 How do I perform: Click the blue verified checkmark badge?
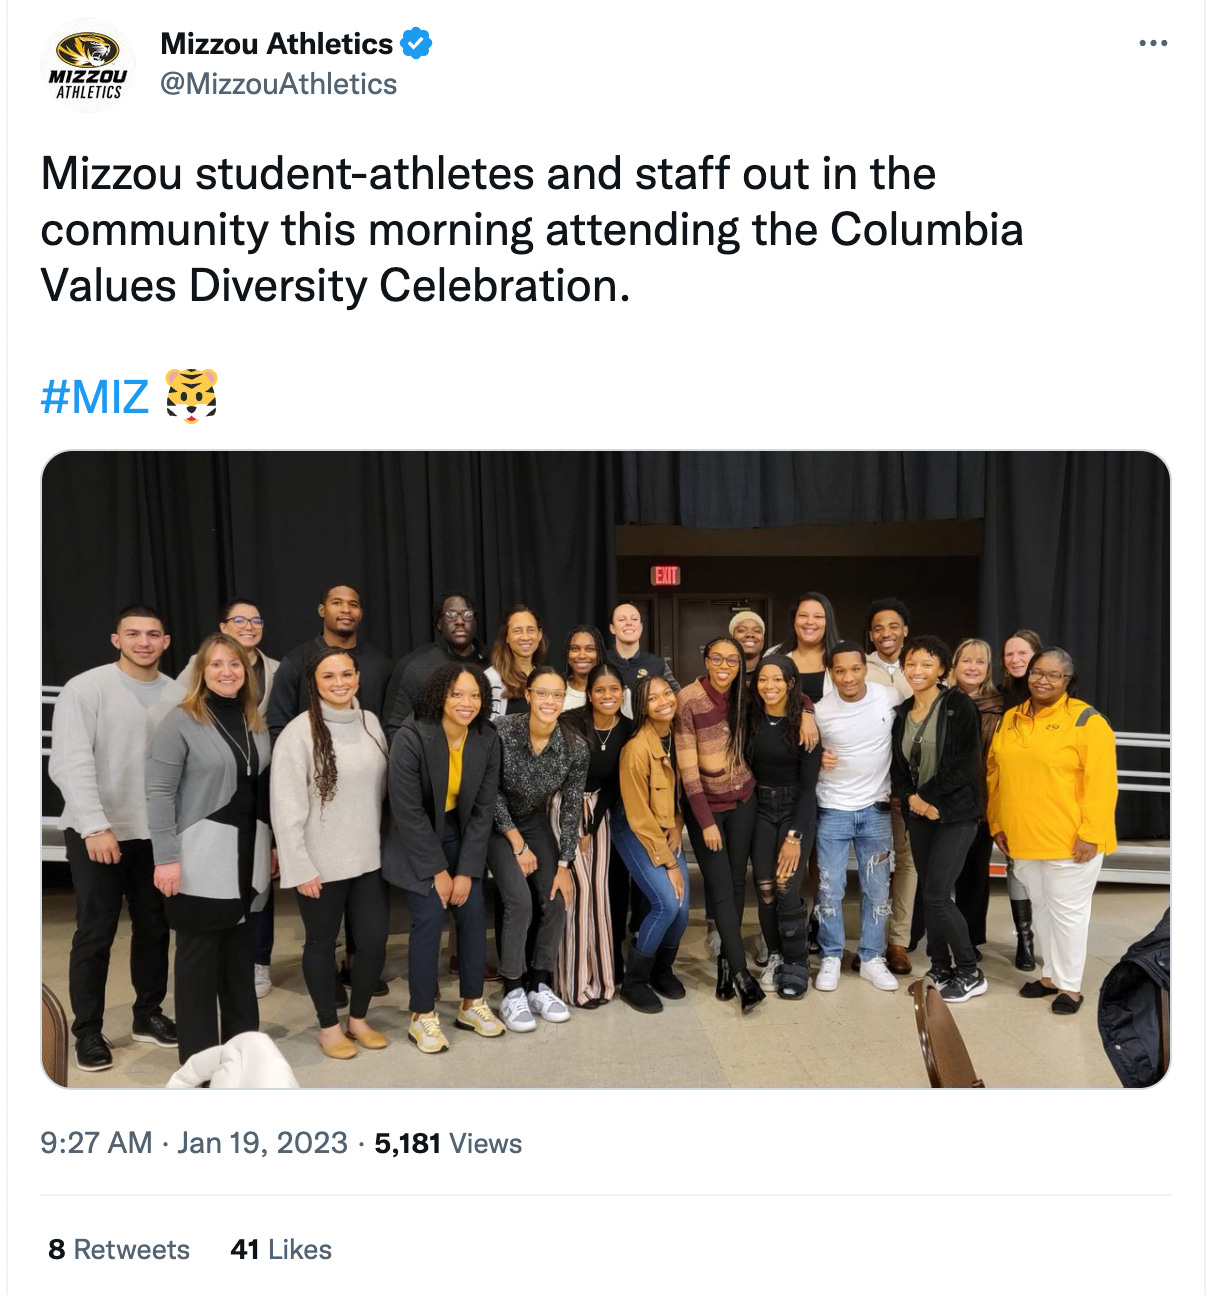click(416, 42)
